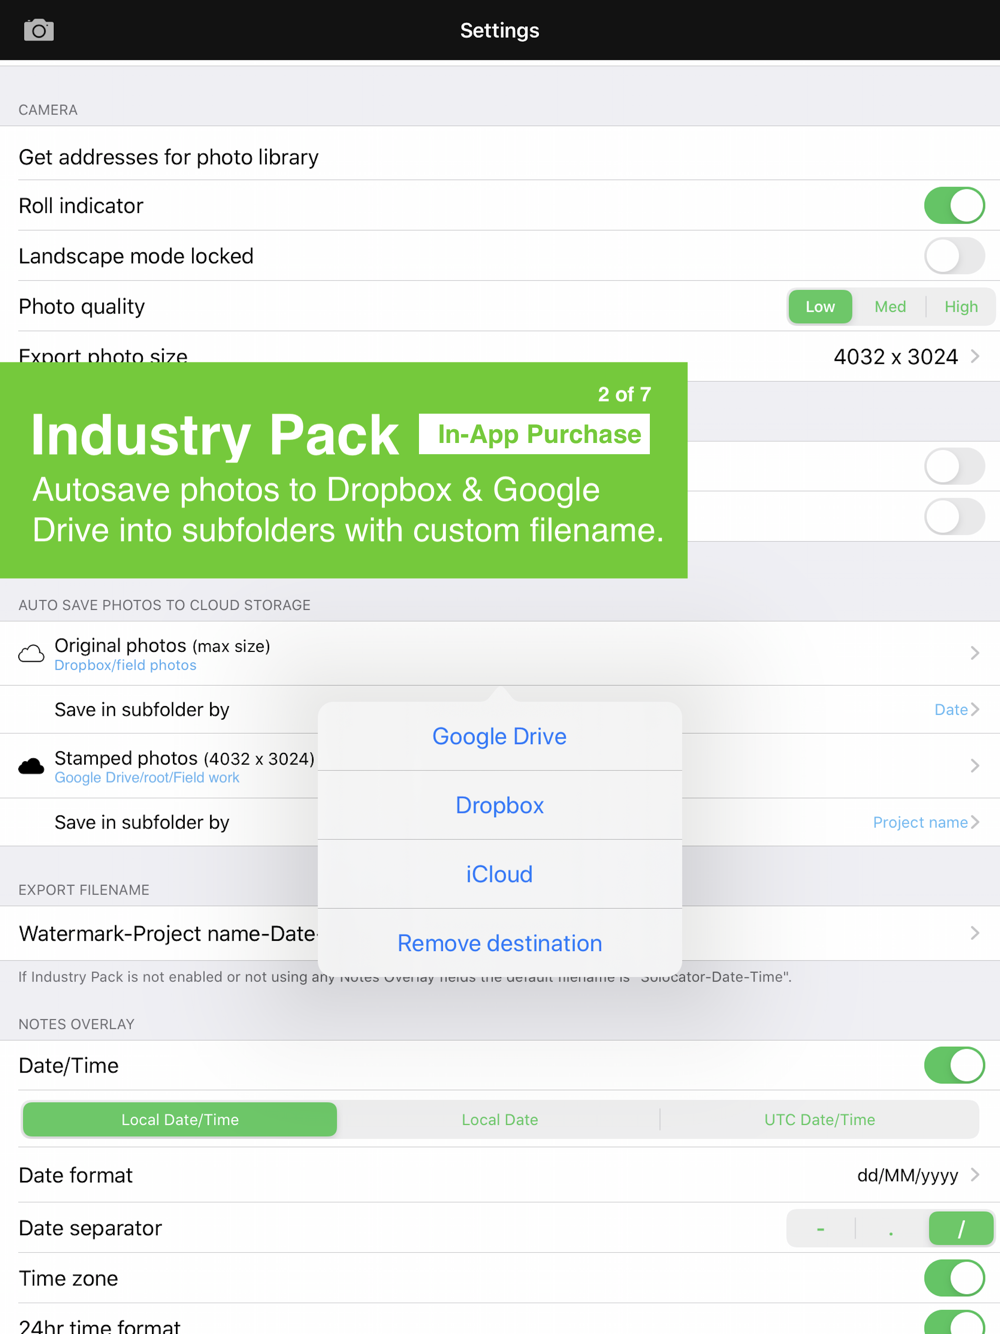
Task: Tap Watermark-Project name-Date filename text
Action: click(168, 934)
